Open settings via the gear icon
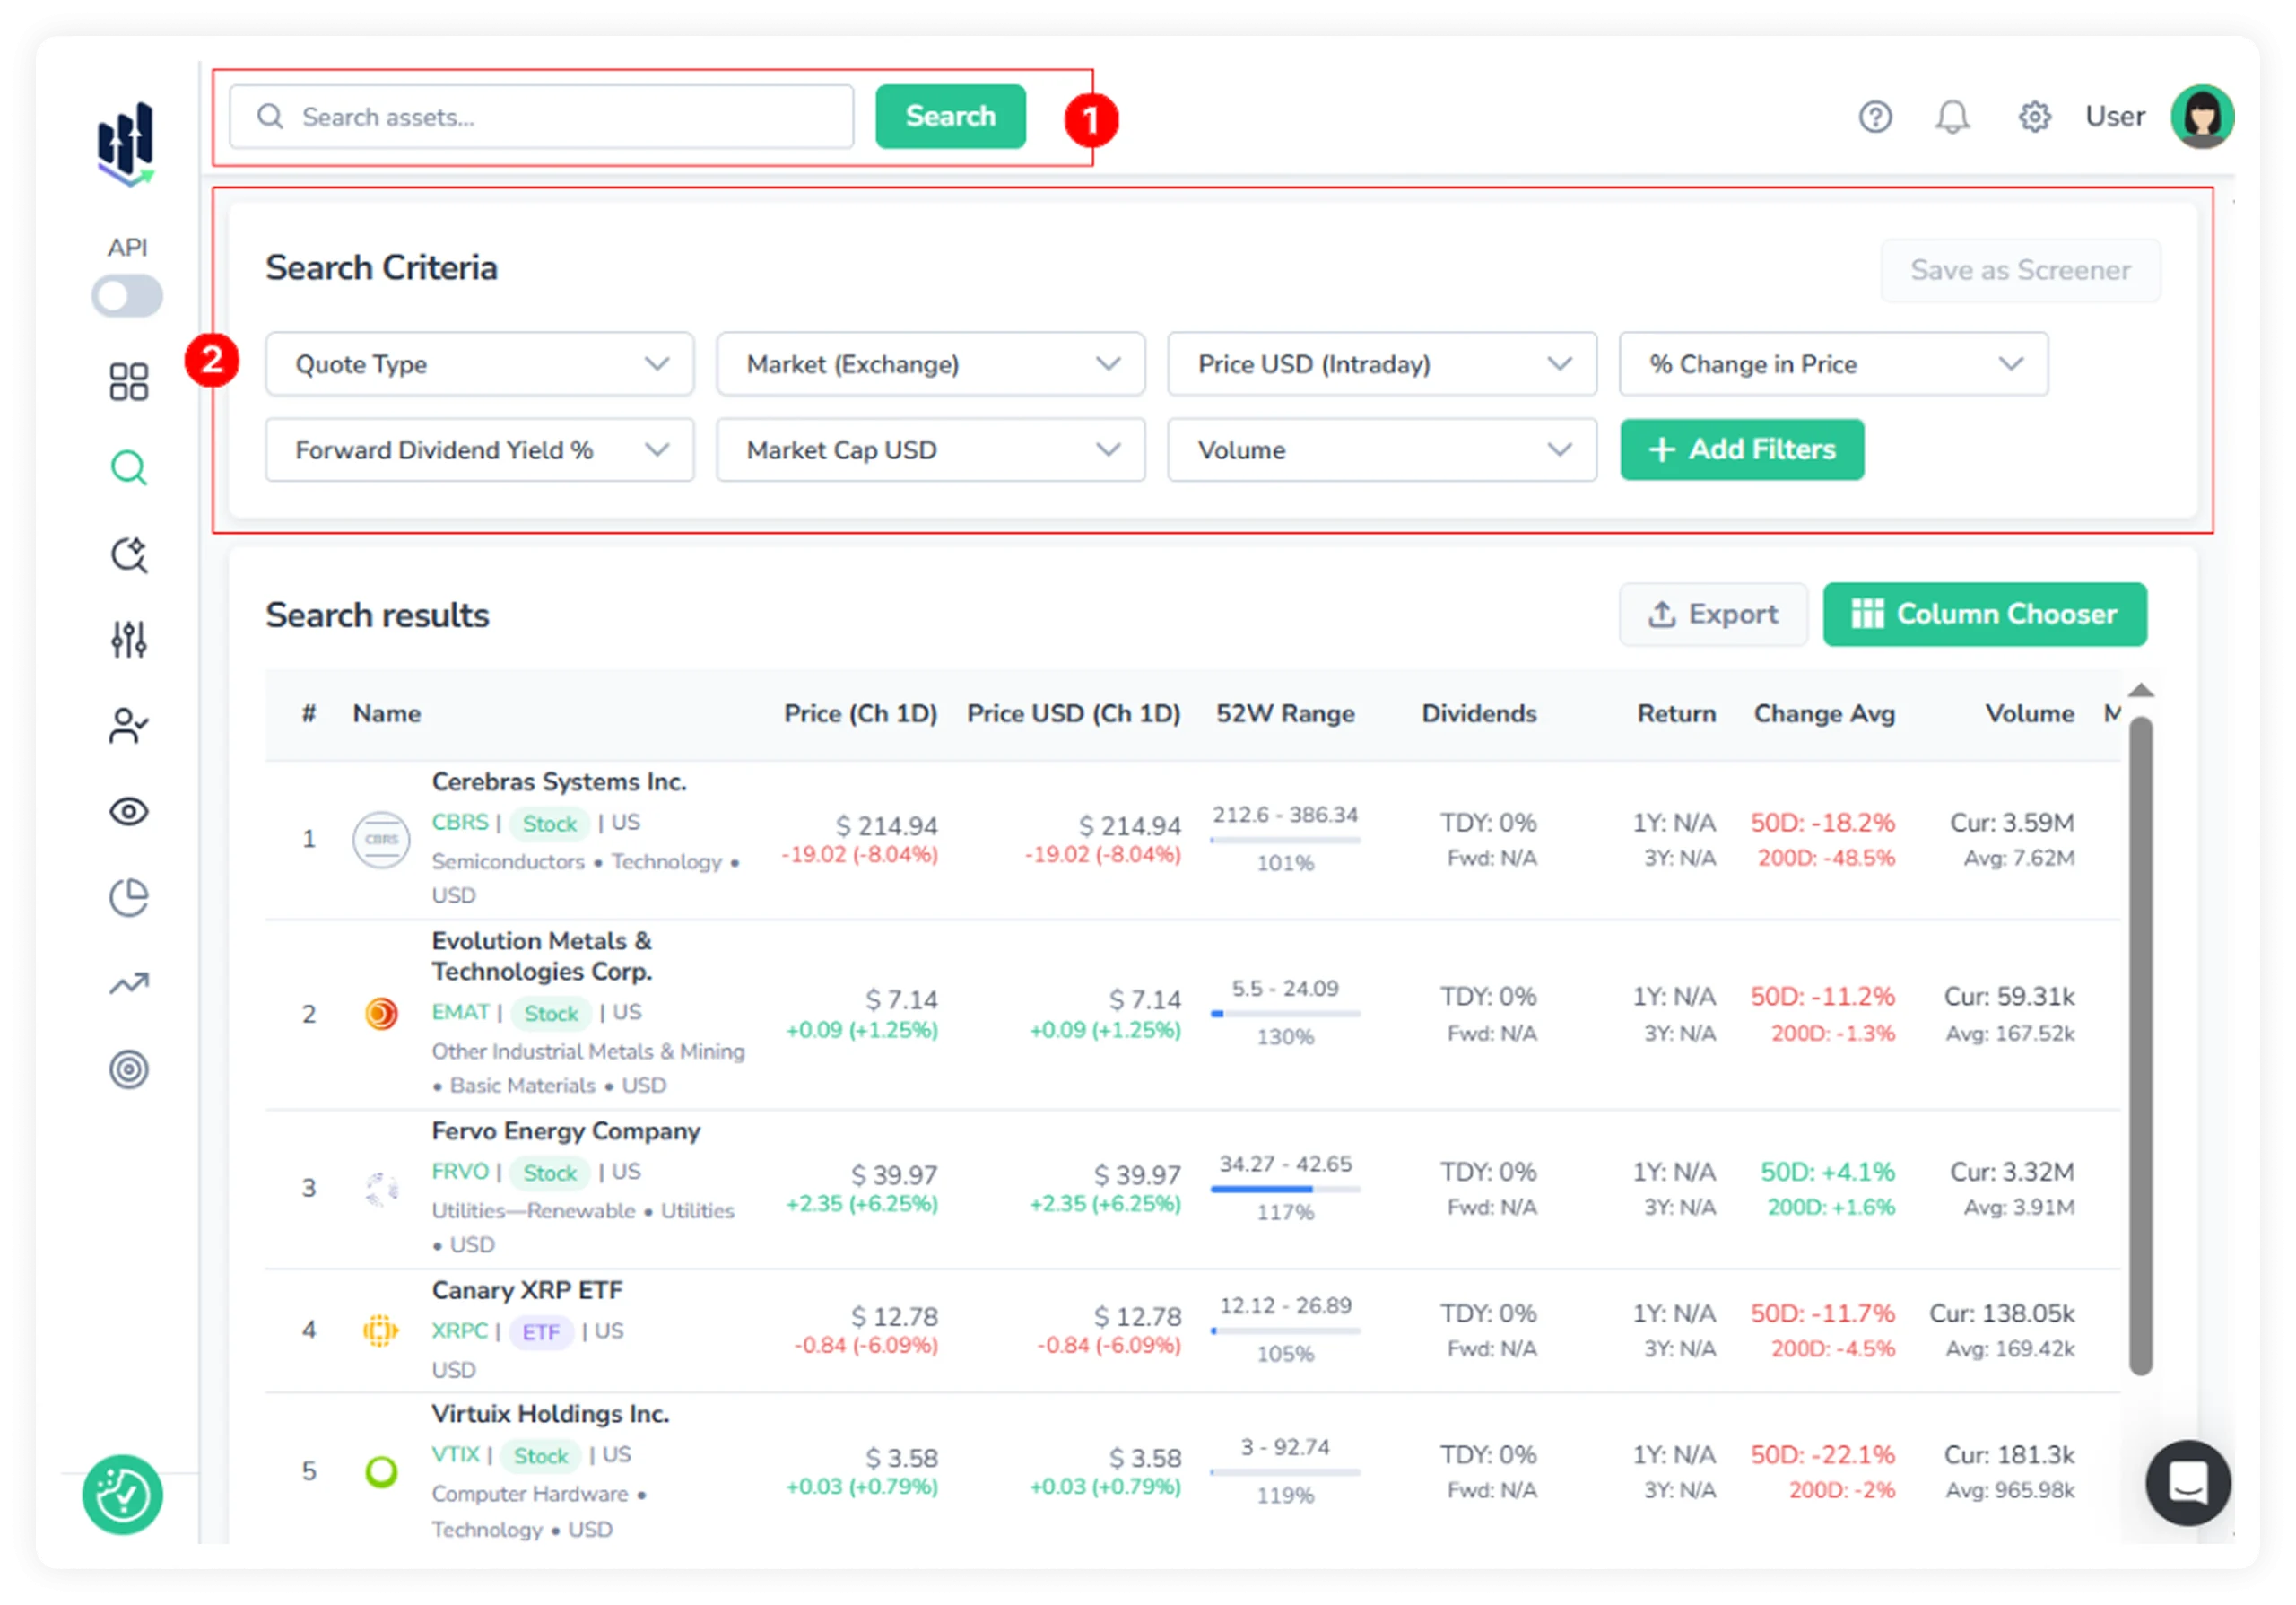This screenshot has height=1605, width=2296. tap(2034, 117)
